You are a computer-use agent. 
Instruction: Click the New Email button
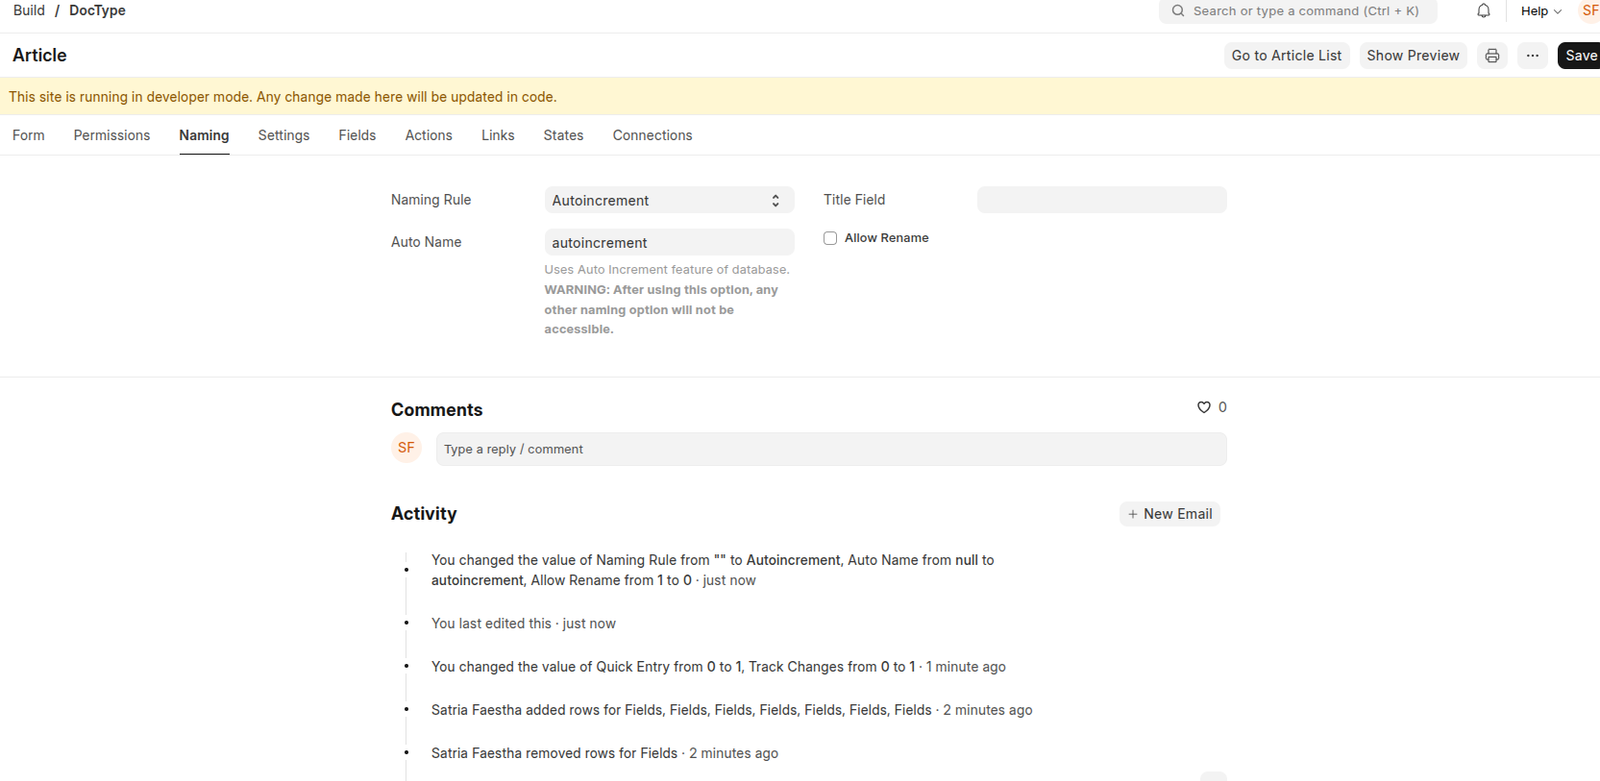click(1169, 514)
